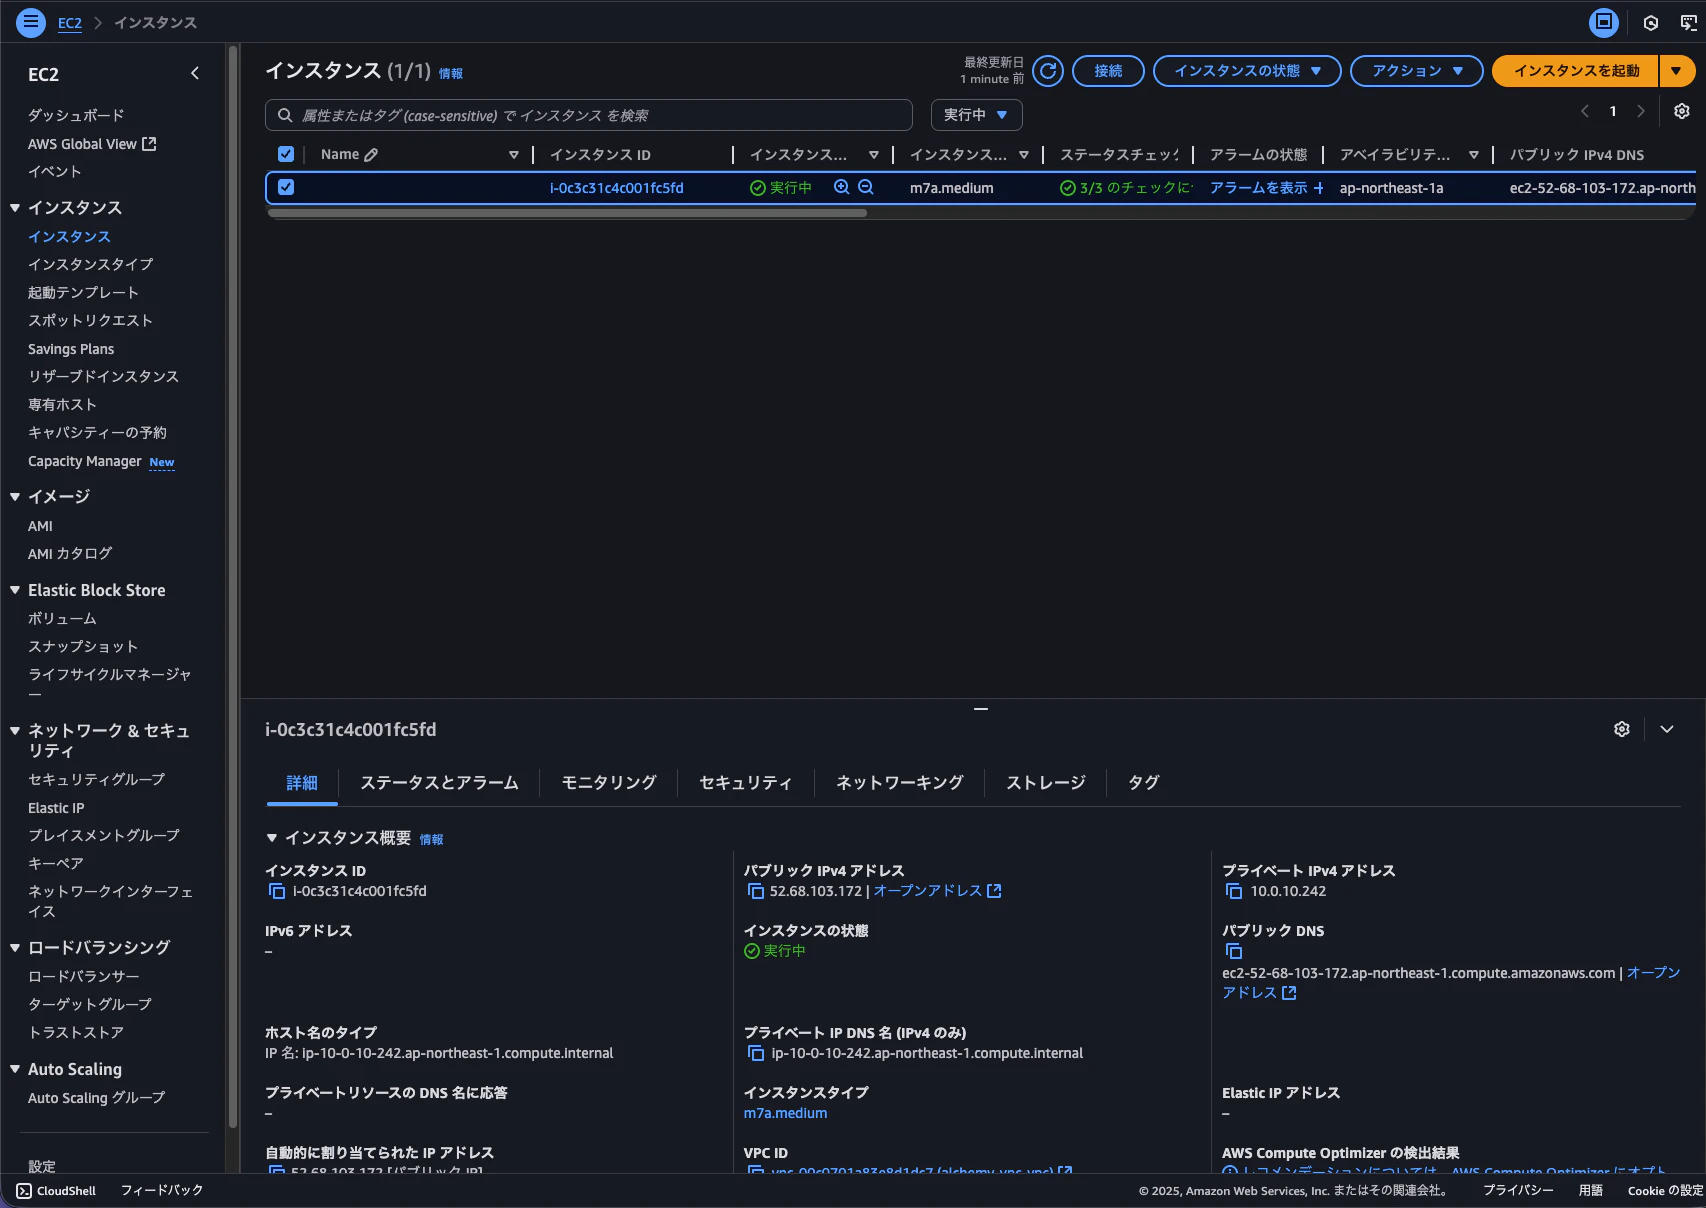Click the Name column edit pencil icon
Viewport: 1706px width, 1208px height.
click(x=371, y=155)
